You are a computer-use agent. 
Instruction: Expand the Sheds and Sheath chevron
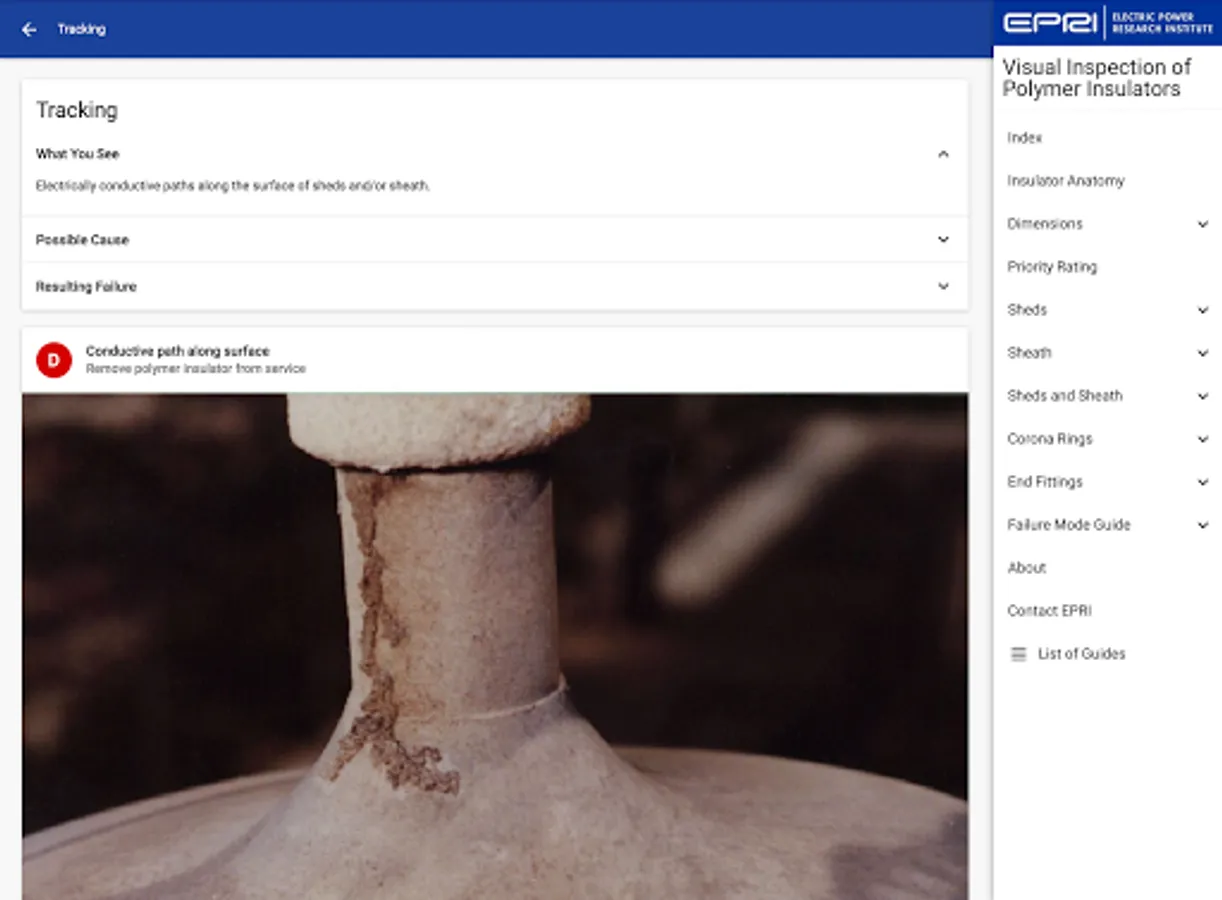[x=1203, y=396]
